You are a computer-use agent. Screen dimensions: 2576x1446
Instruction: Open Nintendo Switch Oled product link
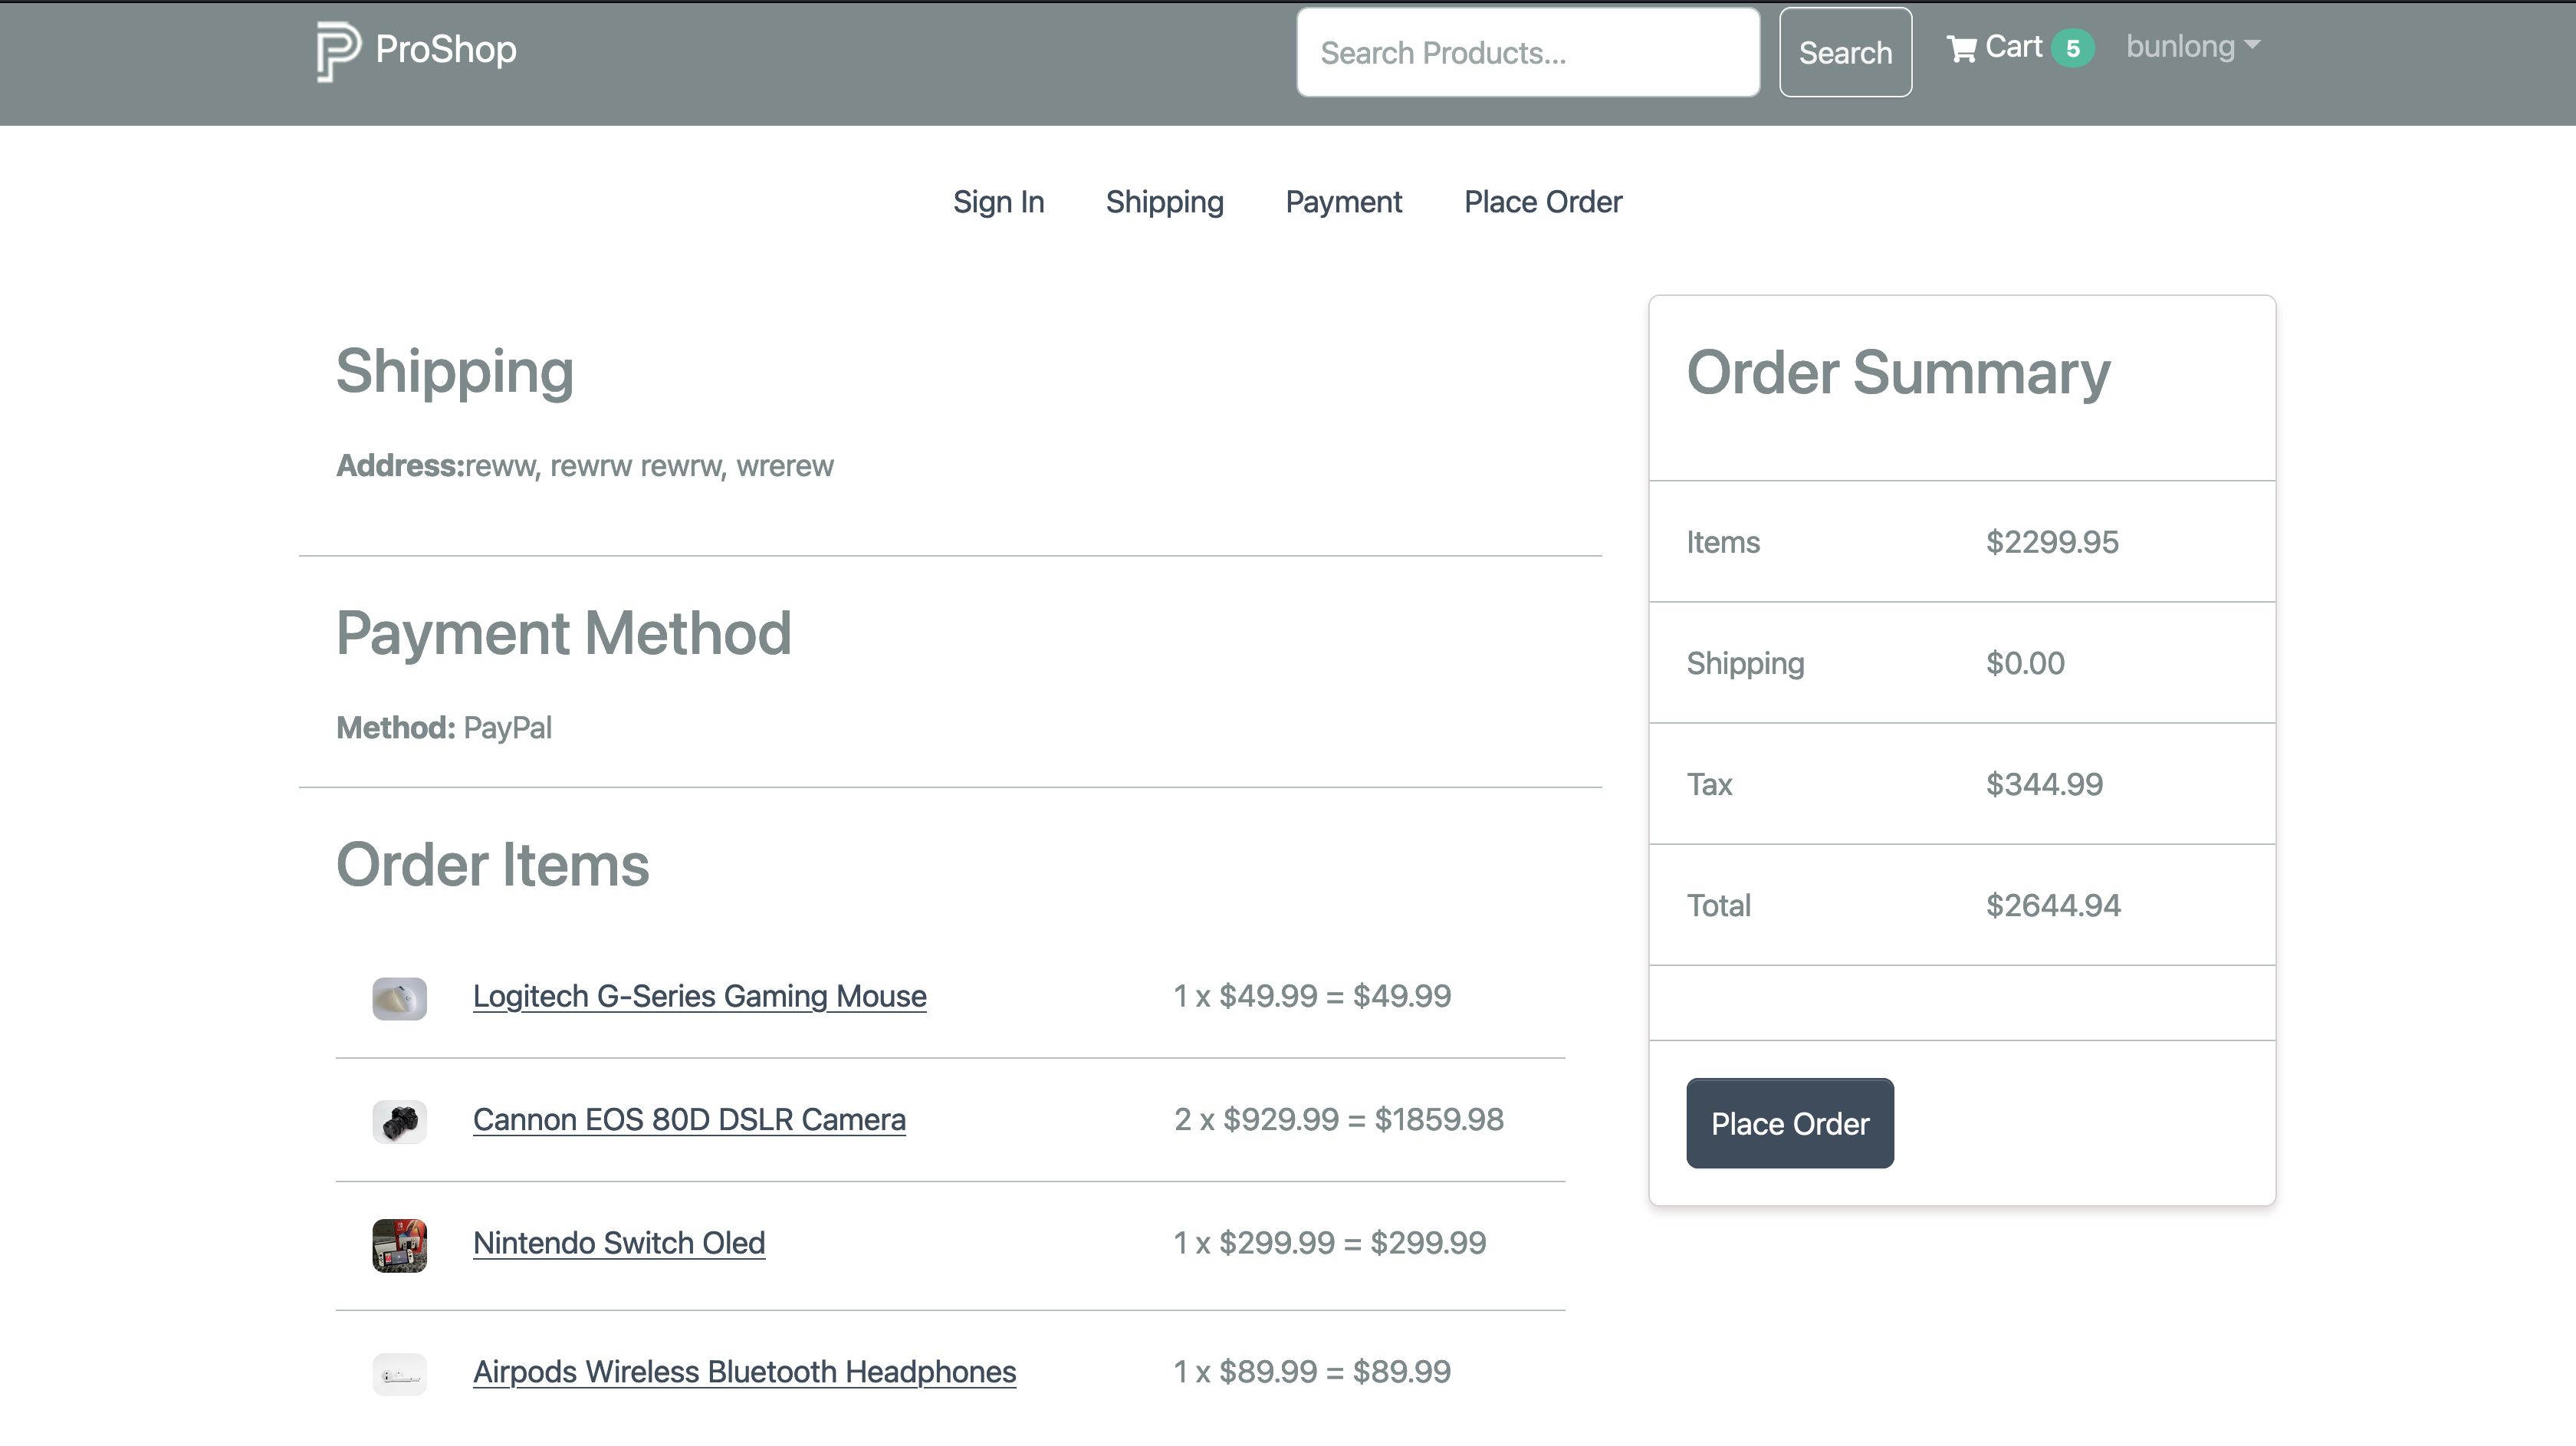(618, 1242)
